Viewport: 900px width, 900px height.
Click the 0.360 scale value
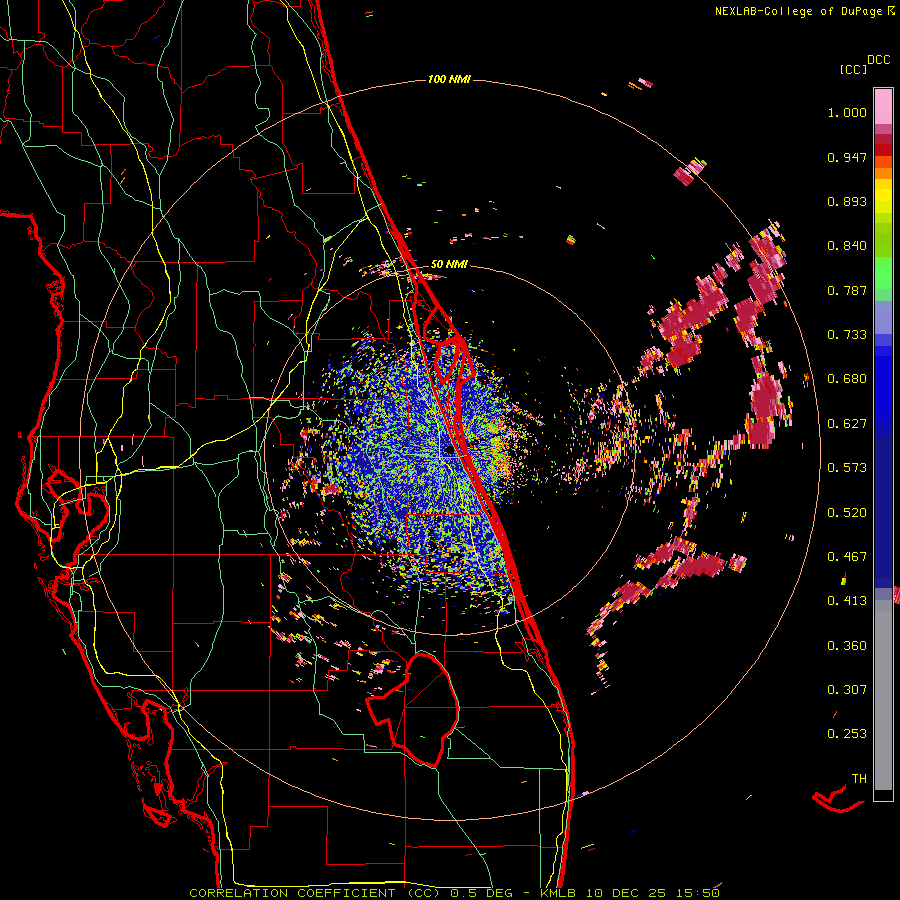(847, 646)
